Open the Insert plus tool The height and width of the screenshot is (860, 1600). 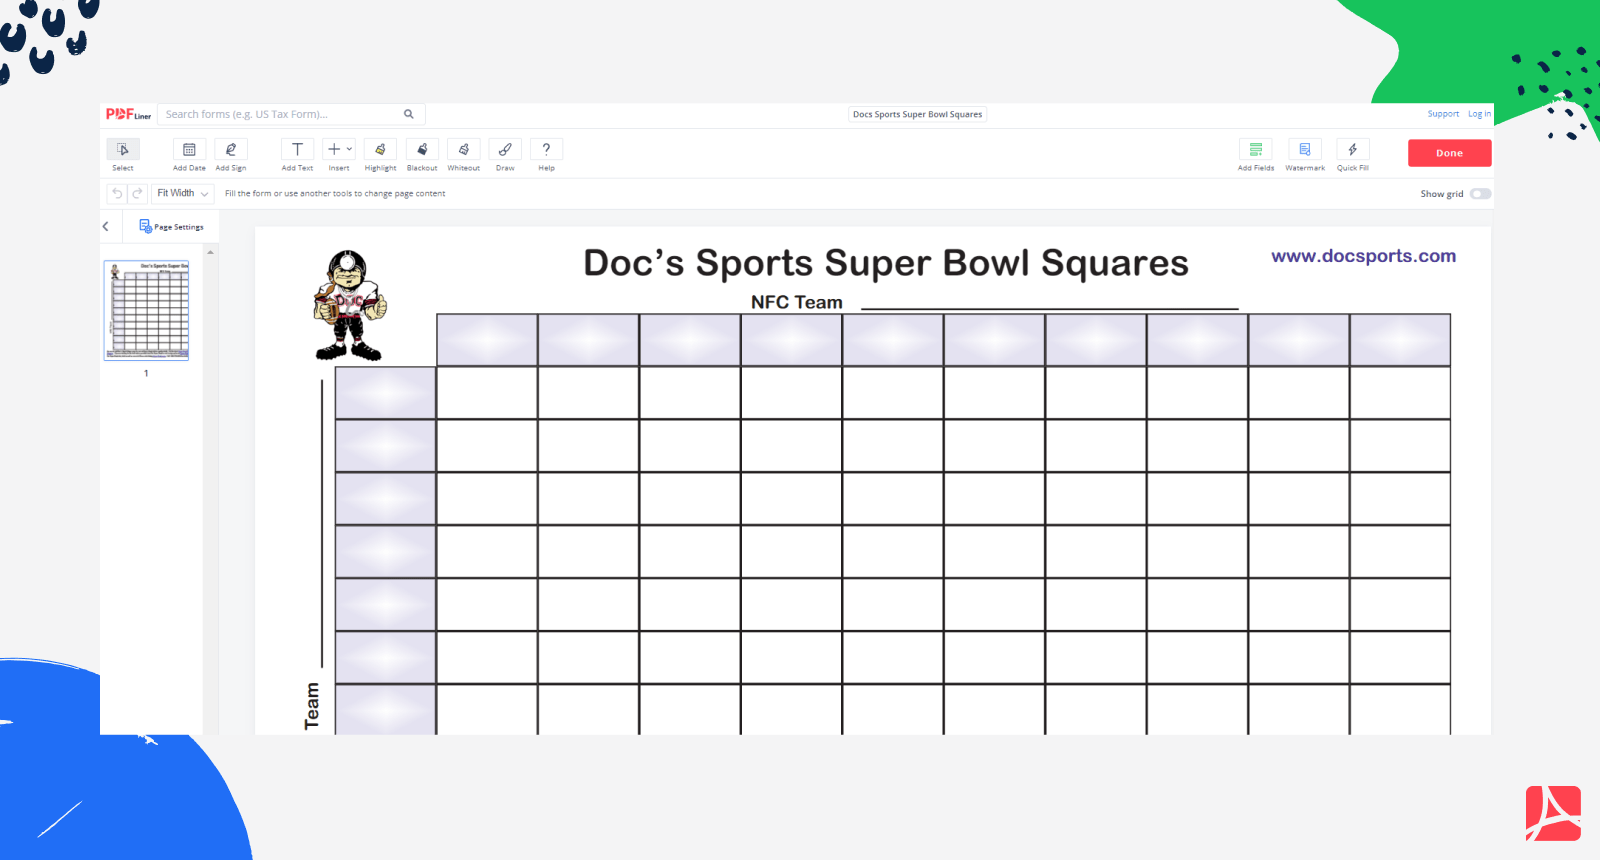(334, 149)
